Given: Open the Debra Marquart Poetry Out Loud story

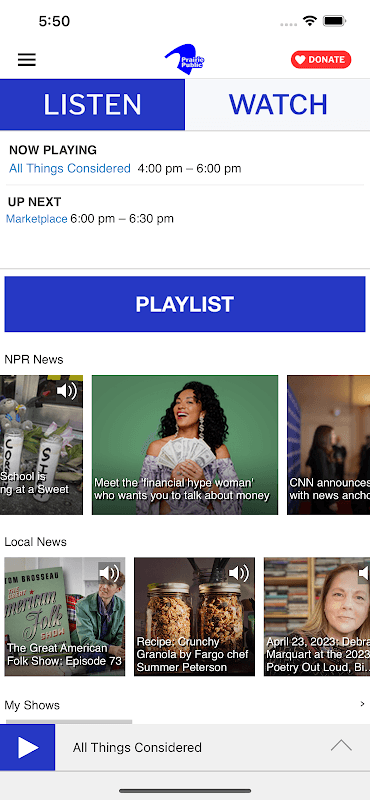Looking at the screenshot, I should pos(317,617).
